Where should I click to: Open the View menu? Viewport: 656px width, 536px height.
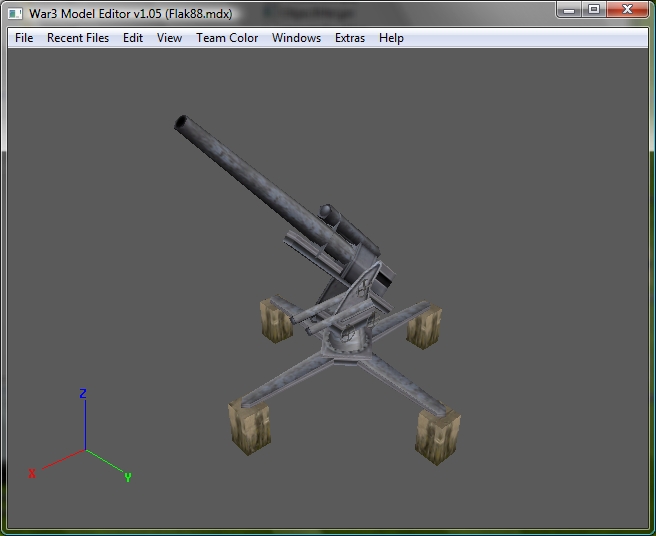click(x=169, y=38)
